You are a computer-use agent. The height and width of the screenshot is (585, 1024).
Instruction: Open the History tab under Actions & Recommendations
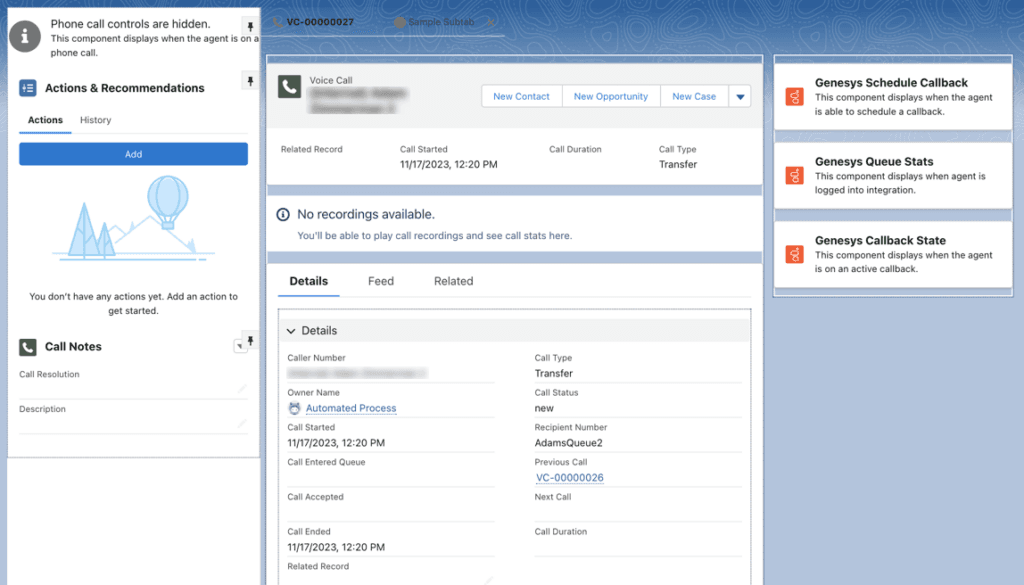(x=97, y=120)
